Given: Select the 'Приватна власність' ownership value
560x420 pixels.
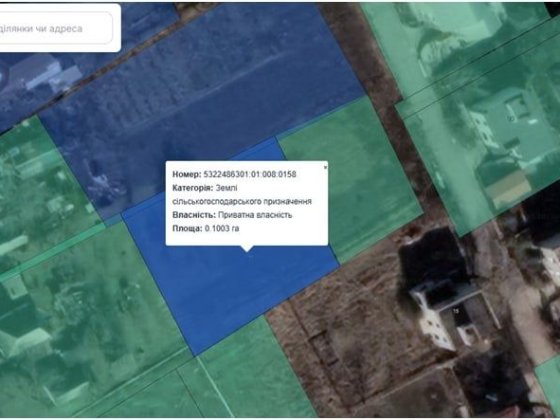Looking at the screenshot, I should [x=255, y=215].
